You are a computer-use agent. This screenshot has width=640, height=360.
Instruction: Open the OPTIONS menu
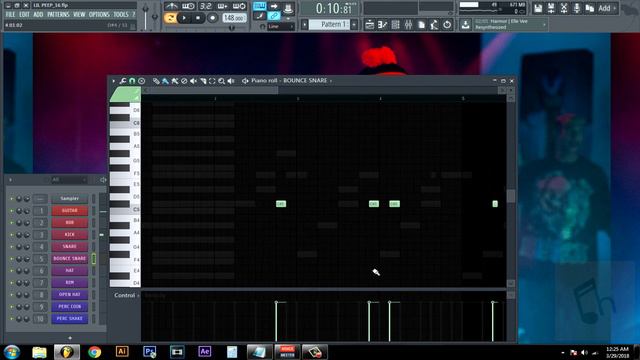[x=99, y=15]
